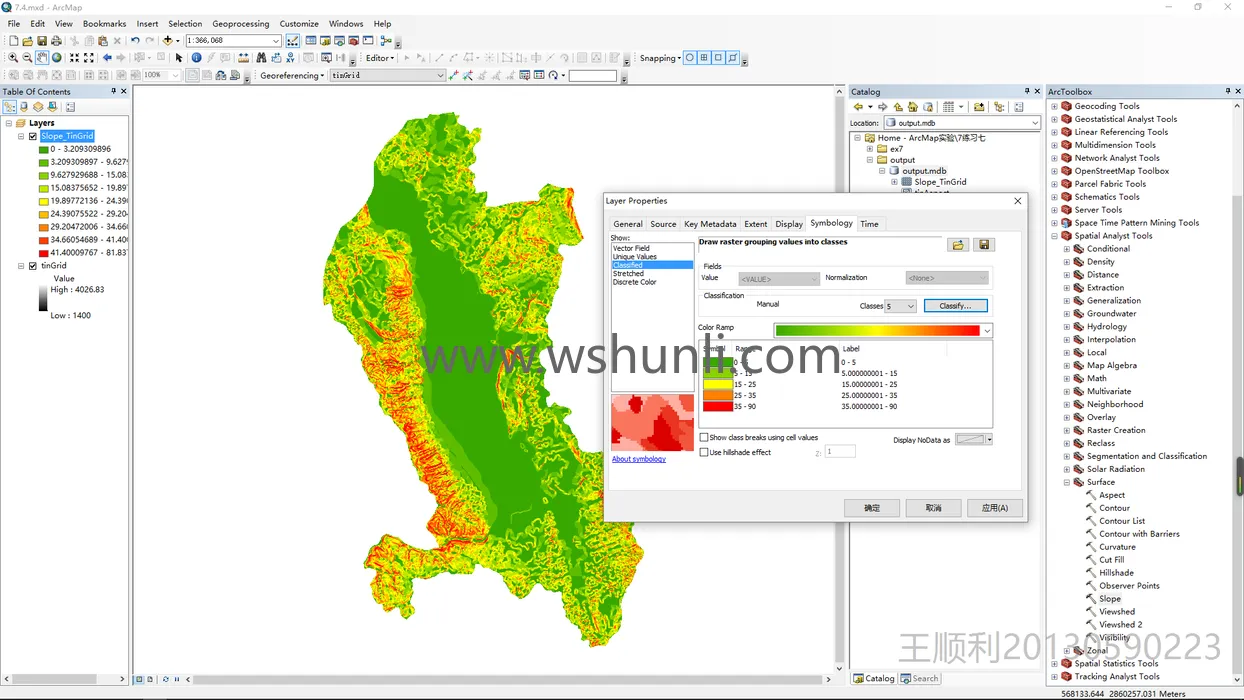Enable Show class breaks using cell values
The height and width of the screenshot is (700, 1244).
click(704, 438)
